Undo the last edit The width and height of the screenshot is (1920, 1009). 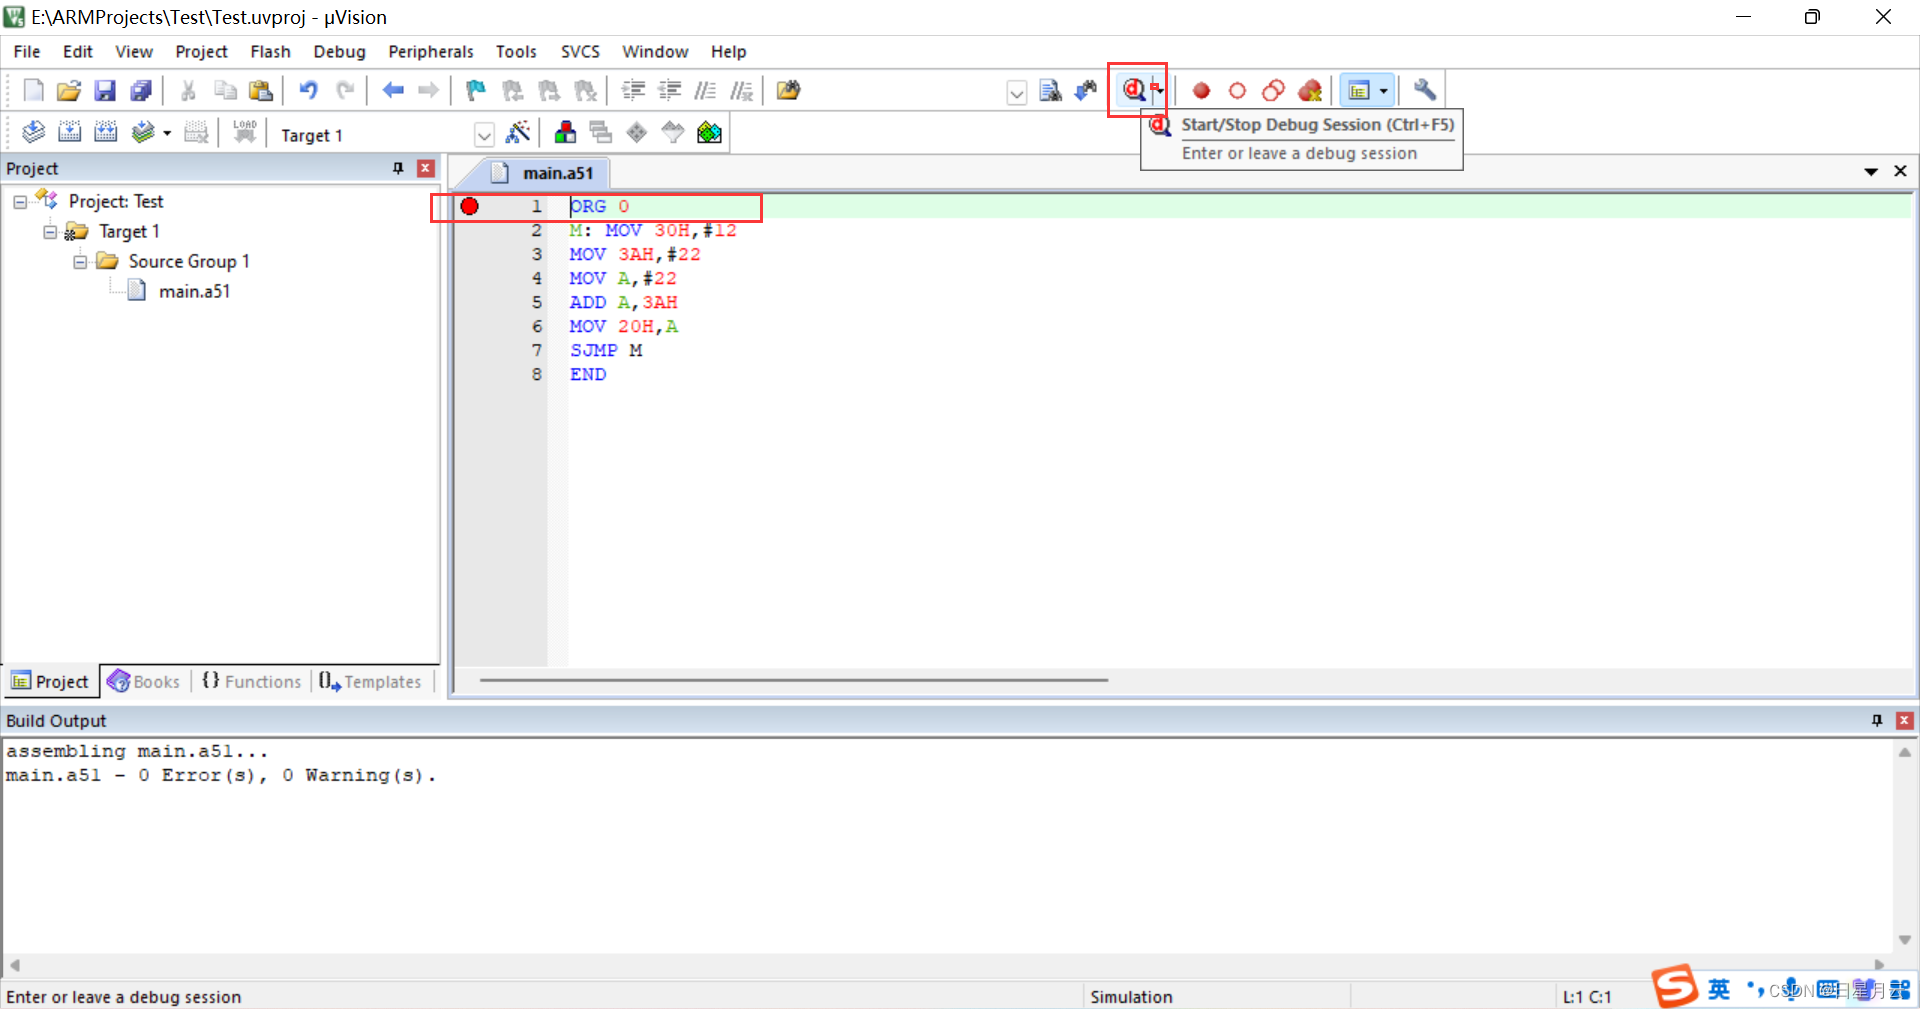tap(308, 91)
